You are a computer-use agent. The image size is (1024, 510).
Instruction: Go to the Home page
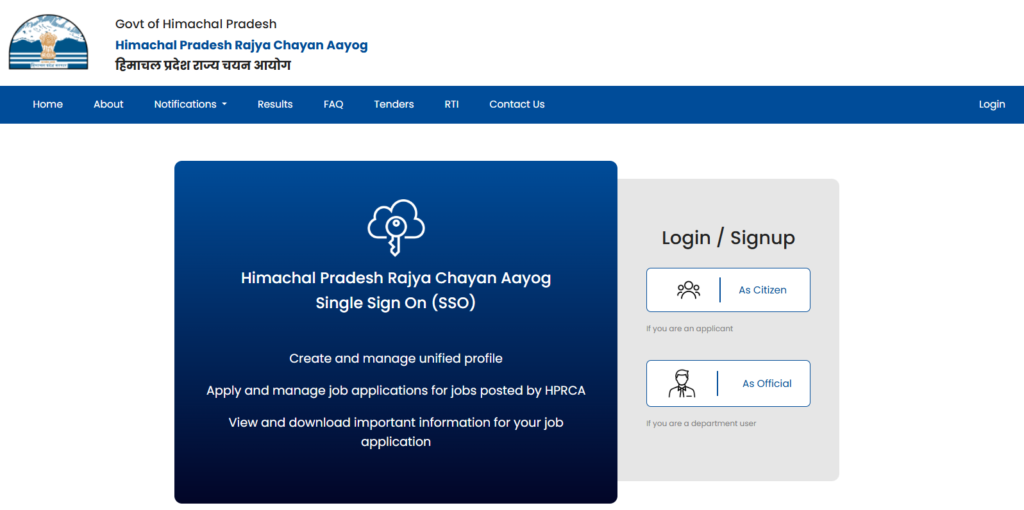coord(48,104)
